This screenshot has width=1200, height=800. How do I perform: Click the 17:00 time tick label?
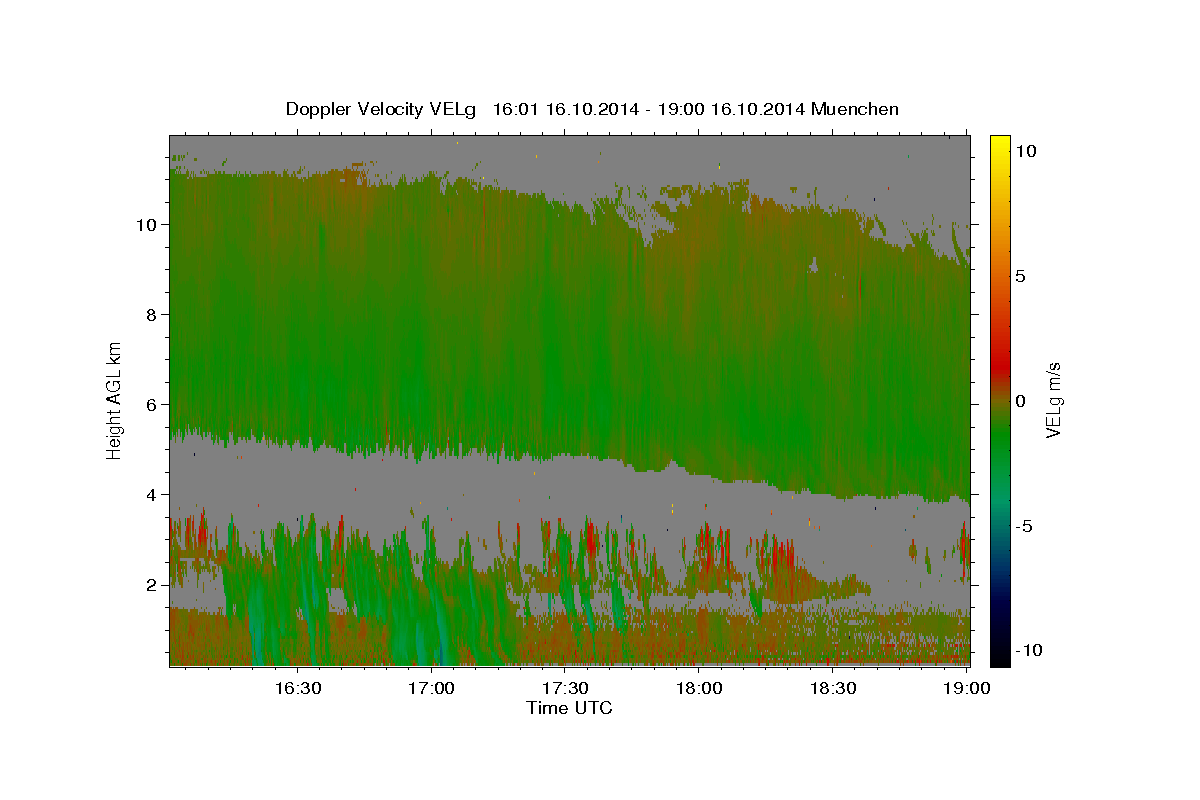pos(432,688)
